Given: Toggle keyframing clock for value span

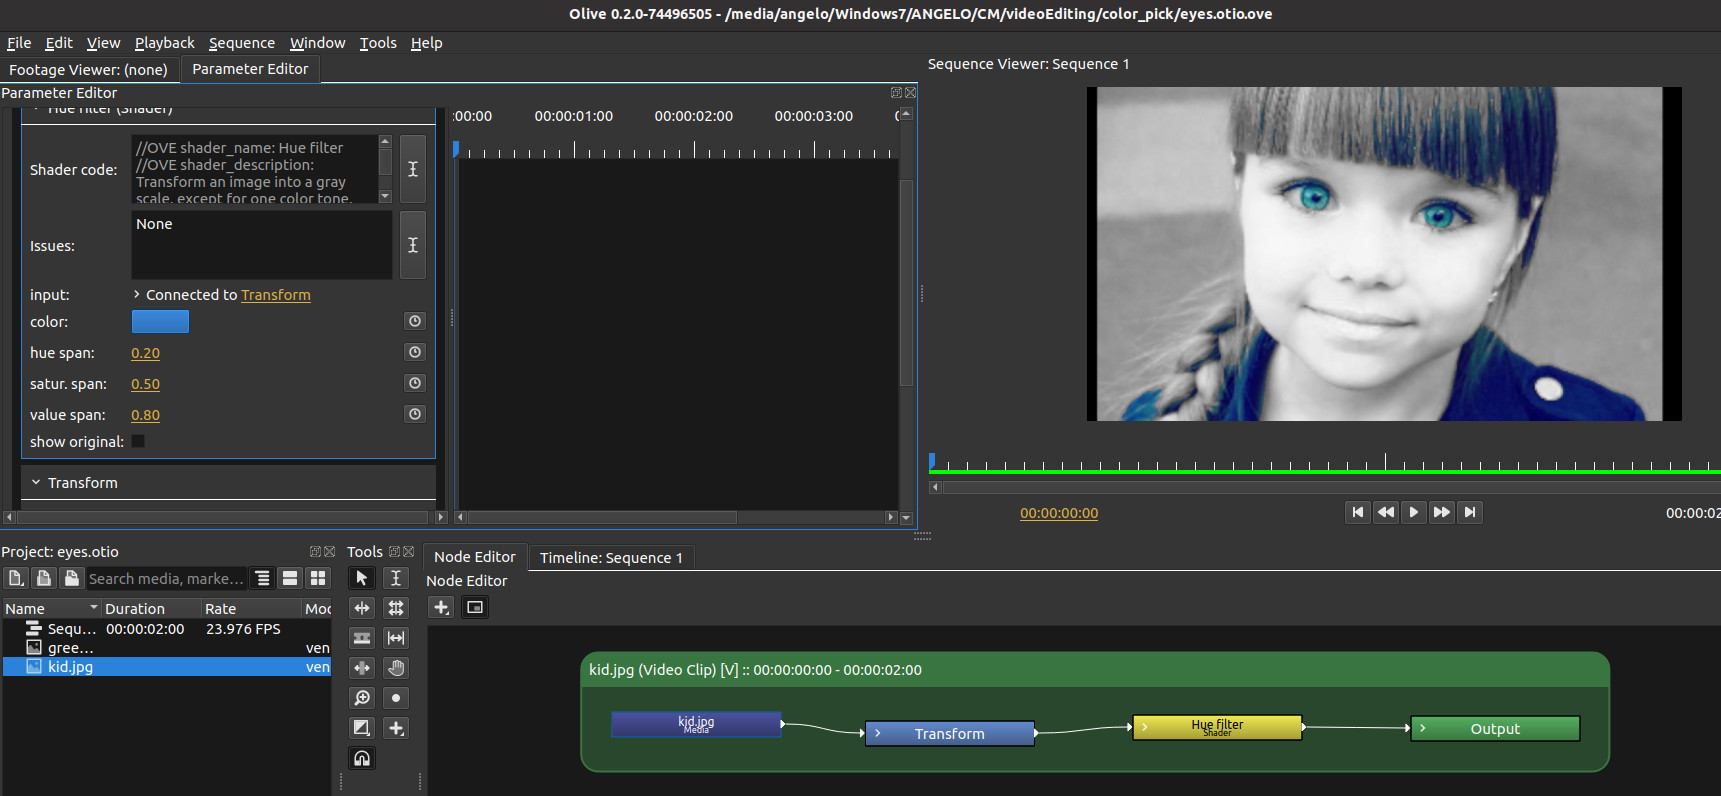Looking at the screenshot, I should coord(415,414).
